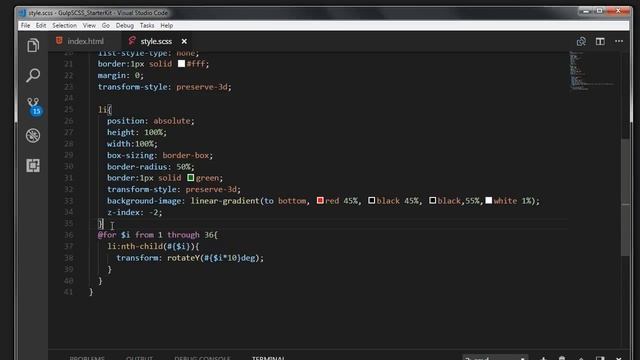Click the code minimap preview
This screenshot has height=360, width=640.
pyautogui.click(x=591, y=70)
